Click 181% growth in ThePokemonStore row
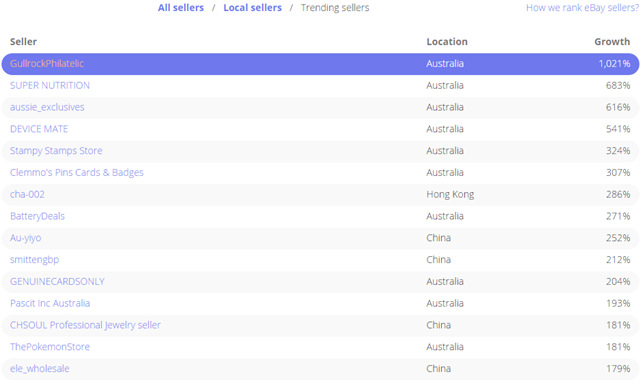This screenshot has height=380, width=640. (x=618, y=347)
